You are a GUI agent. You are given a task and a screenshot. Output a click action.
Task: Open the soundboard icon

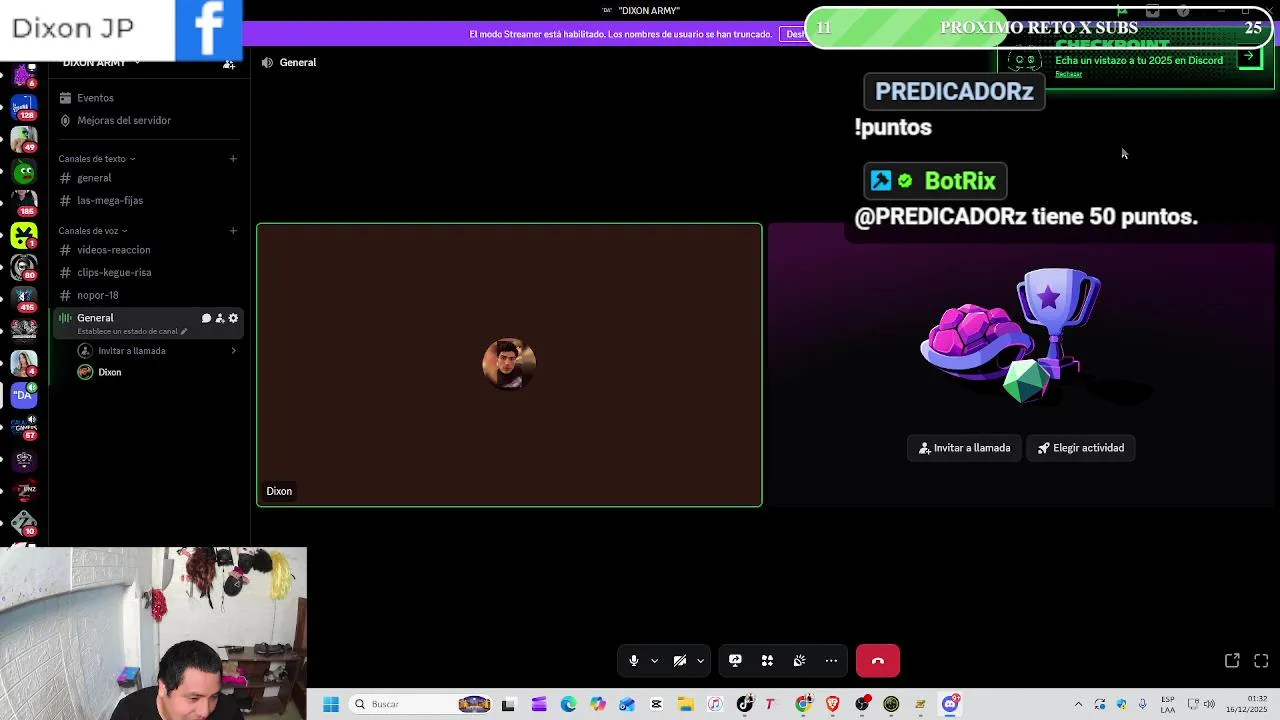799,661
